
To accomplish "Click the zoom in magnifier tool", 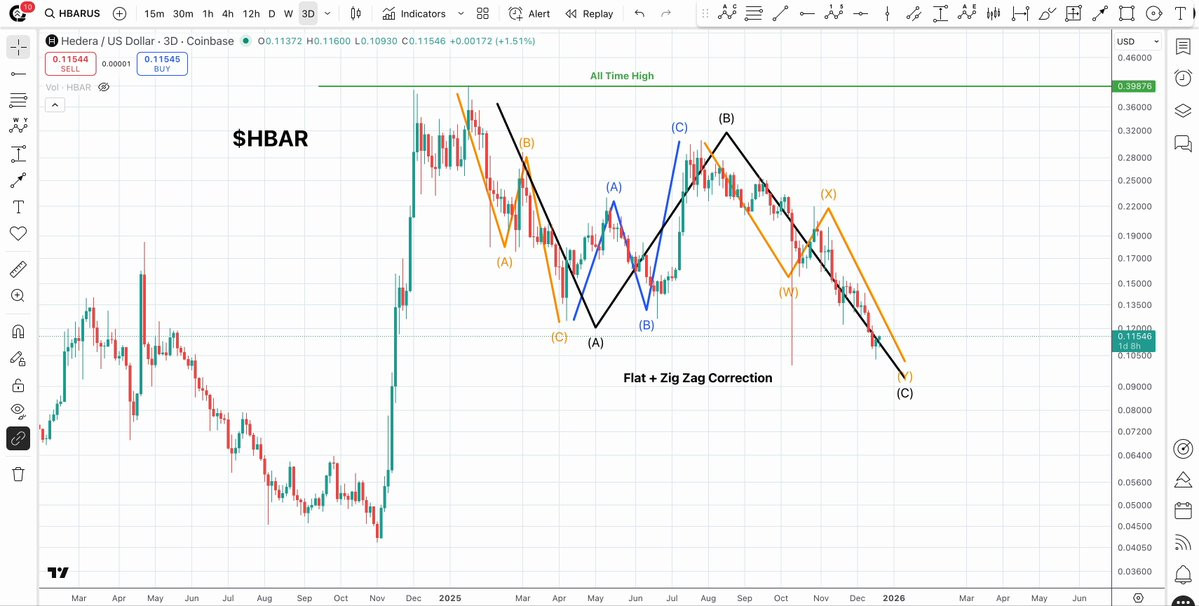I will tap(18, 296).
